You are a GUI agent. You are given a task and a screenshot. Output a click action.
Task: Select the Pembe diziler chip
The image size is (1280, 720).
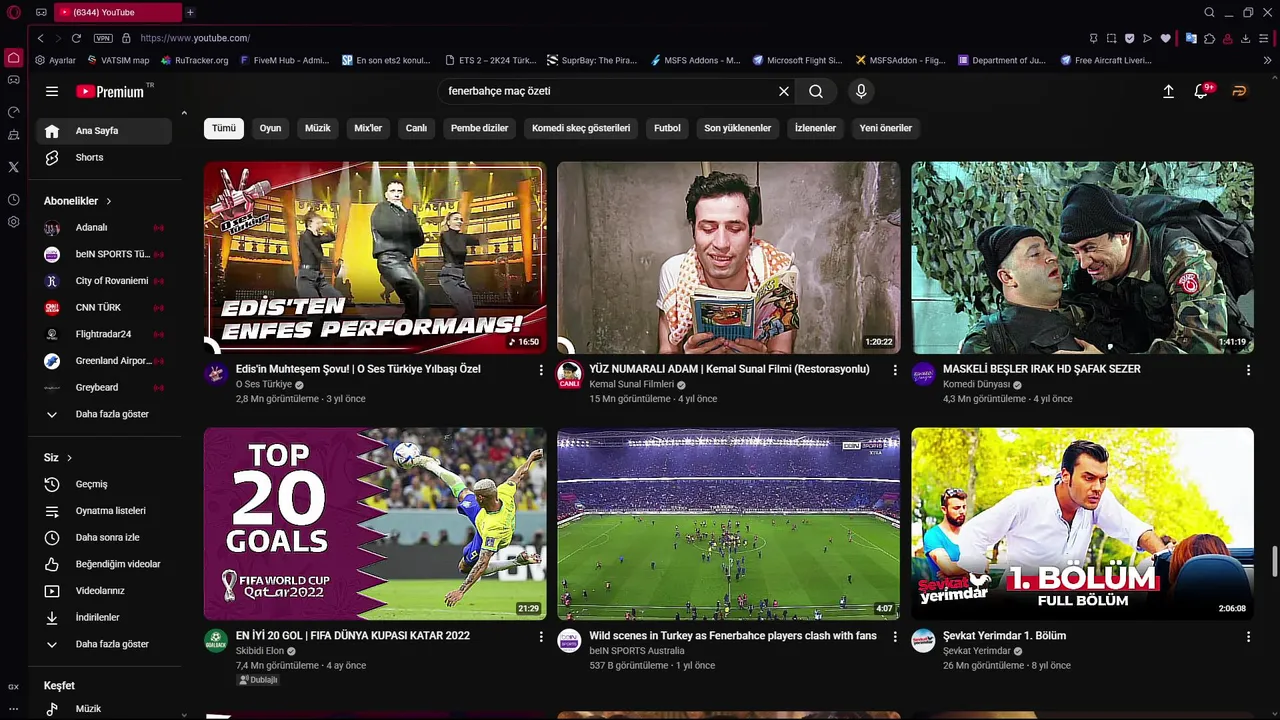(479, 128)
